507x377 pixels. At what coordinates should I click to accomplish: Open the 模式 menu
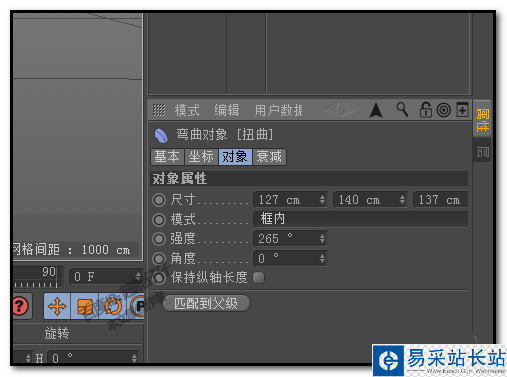pyautogui.click(x=187, y=110)
